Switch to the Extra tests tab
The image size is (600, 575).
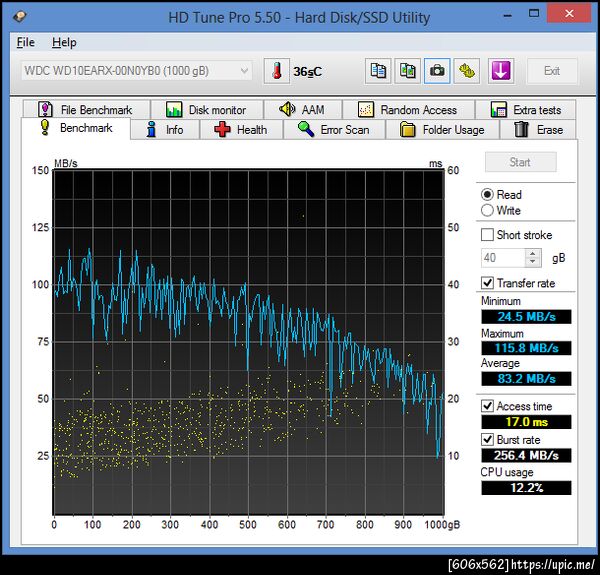526,110
